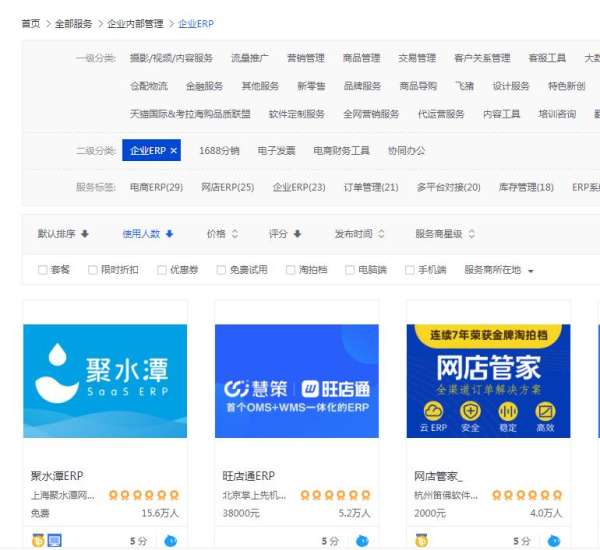
Task: Sort listings by 评分
Action: (x=285, y=233)
